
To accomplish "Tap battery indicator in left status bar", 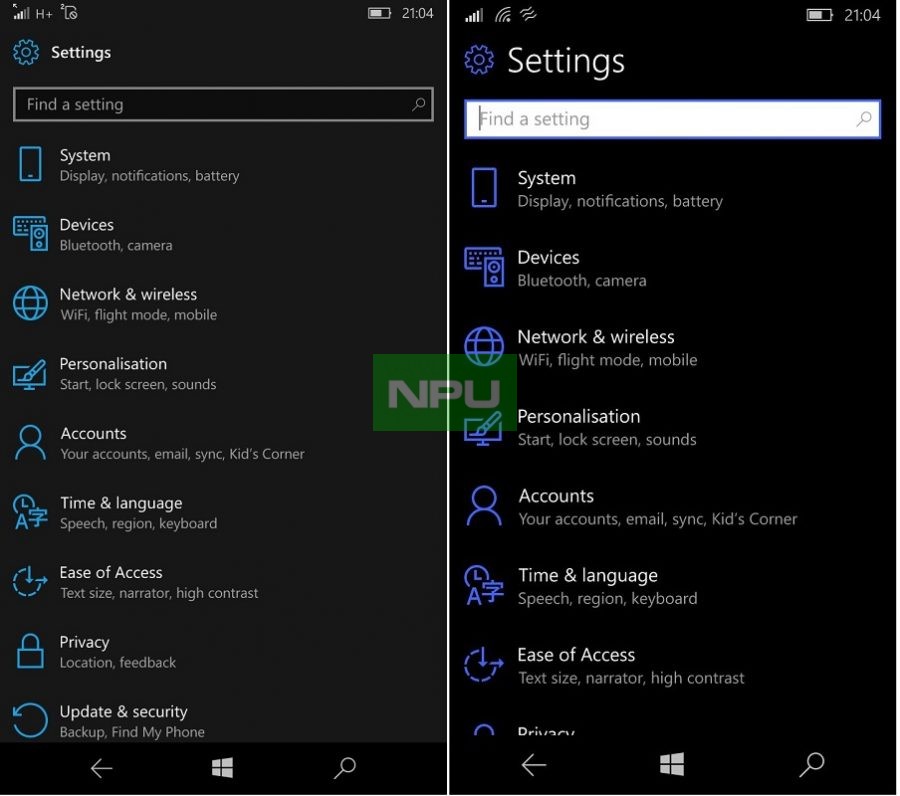I will 379,13.
